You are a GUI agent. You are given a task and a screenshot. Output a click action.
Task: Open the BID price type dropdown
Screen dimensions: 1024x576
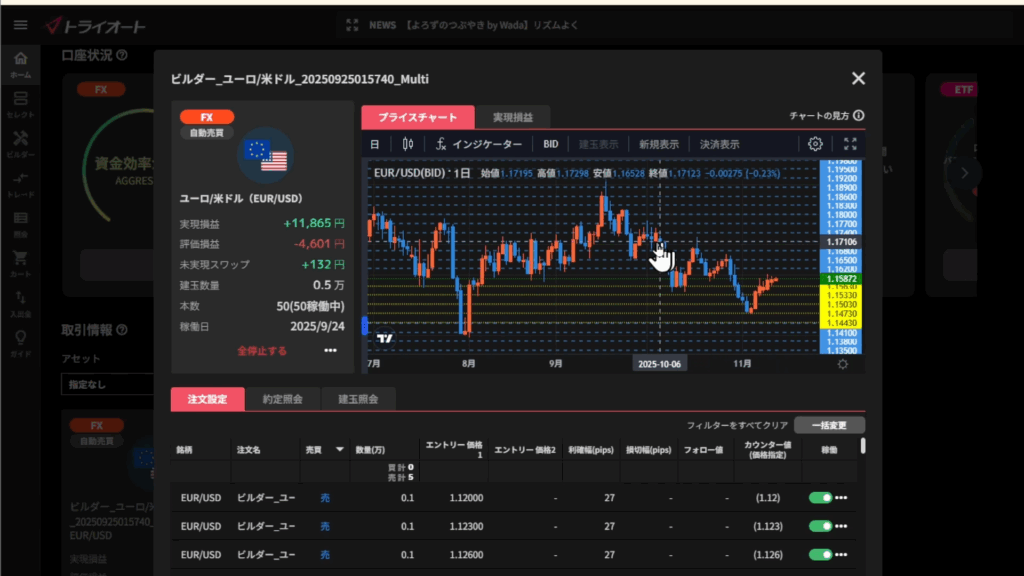[x=551, y=144]
